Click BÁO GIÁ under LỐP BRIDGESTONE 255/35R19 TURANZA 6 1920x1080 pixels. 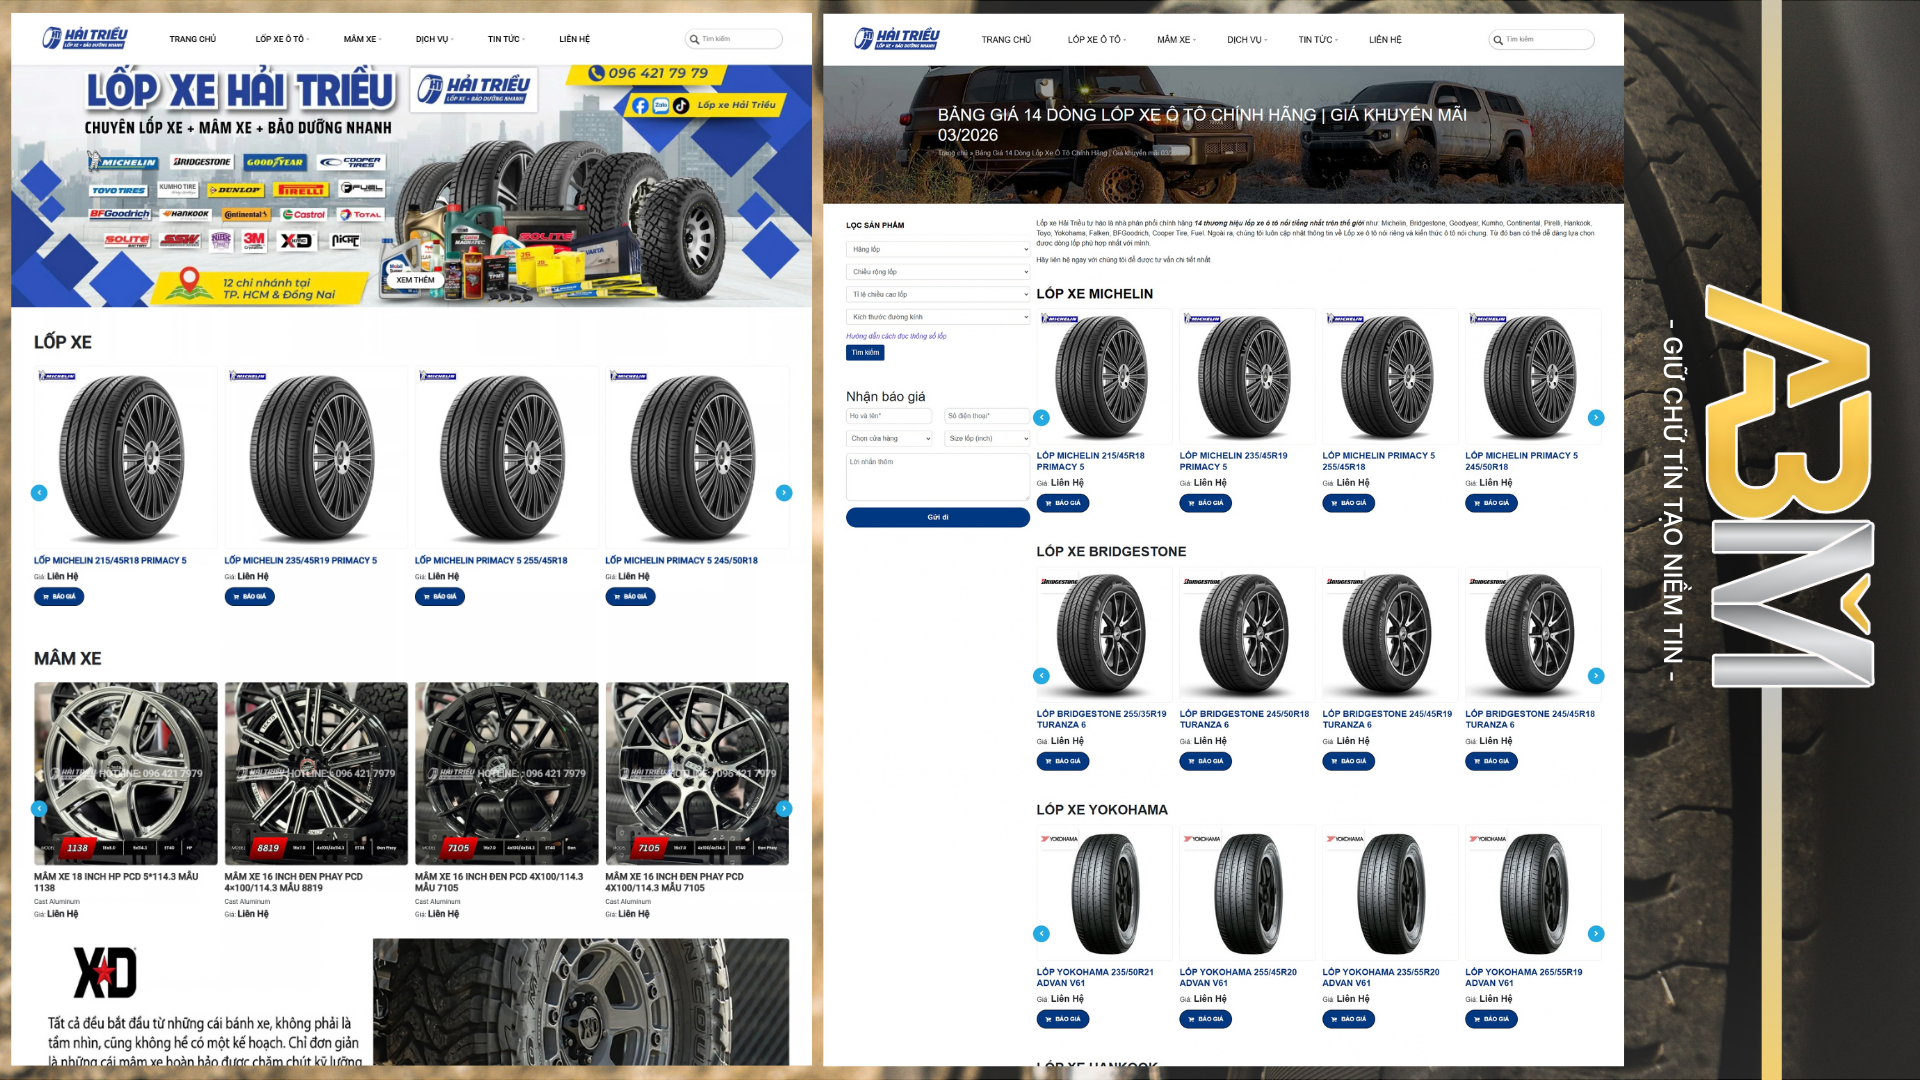click(1062, 762)
